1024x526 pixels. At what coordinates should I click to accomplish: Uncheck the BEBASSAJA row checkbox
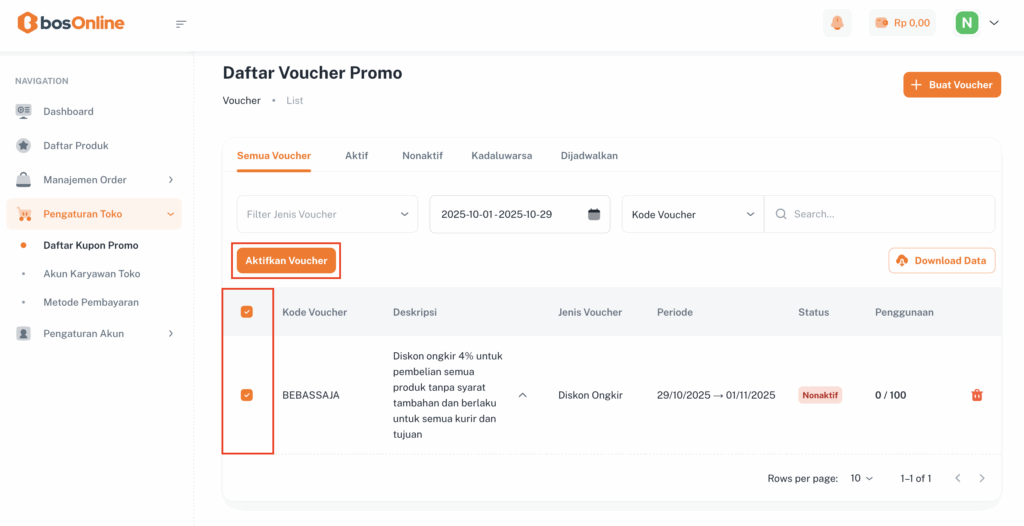[247, 395]
